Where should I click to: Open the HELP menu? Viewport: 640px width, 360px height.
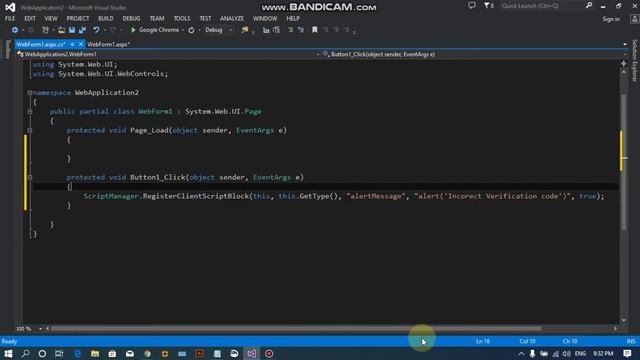[293, 18]
